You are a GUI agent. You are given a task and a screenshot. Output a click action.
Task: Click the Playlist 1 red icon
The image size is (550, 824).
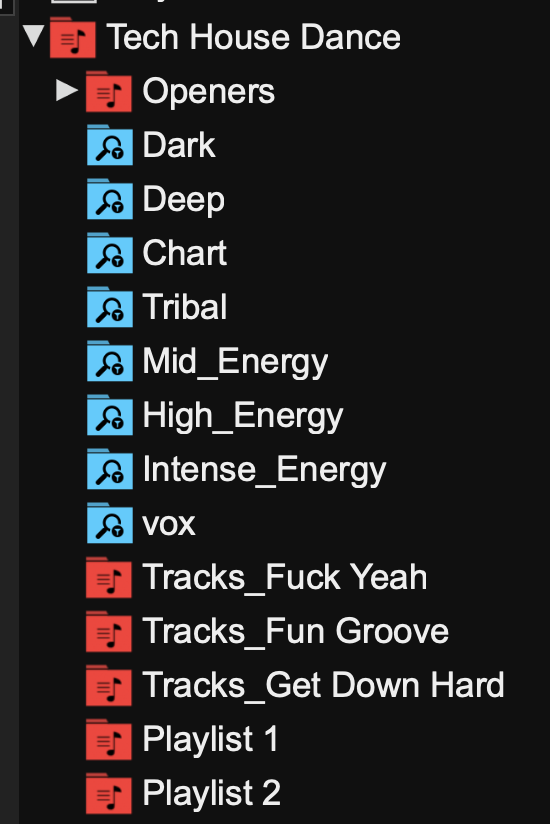tap(109, 740)
